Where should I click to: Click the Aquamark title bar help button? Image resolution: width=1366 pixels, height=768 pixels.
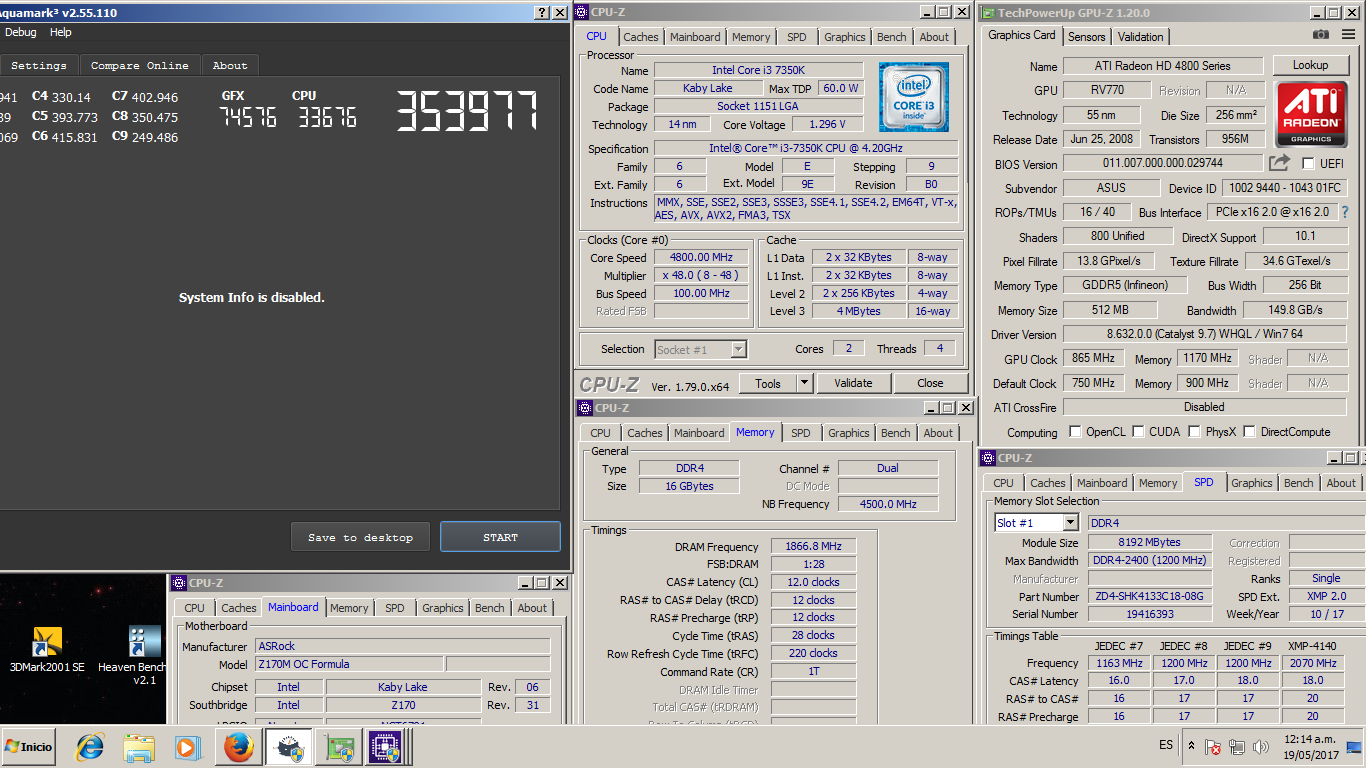[x=543, y=12]
